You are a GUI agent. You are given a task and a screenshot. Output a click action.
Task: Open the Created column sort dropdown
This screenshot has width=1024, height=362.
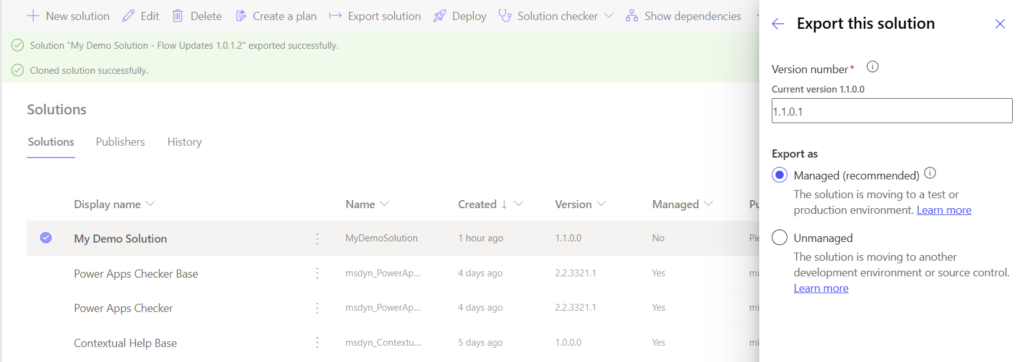pos(519,204)
